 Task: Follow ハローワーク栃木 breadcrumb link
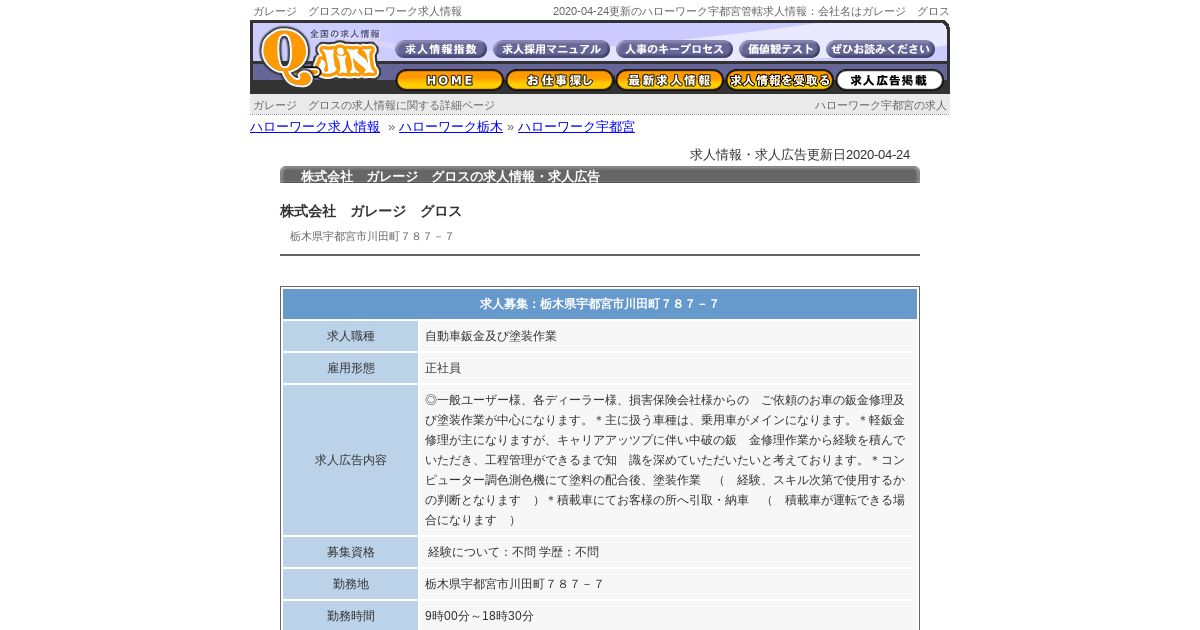[x=451, y=127]
